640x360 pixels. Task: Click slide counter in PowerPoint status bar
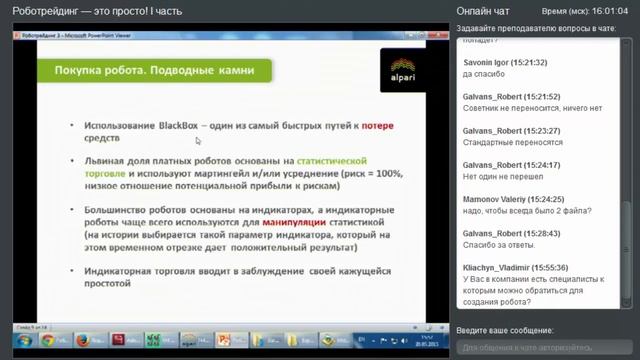point(32,327)
